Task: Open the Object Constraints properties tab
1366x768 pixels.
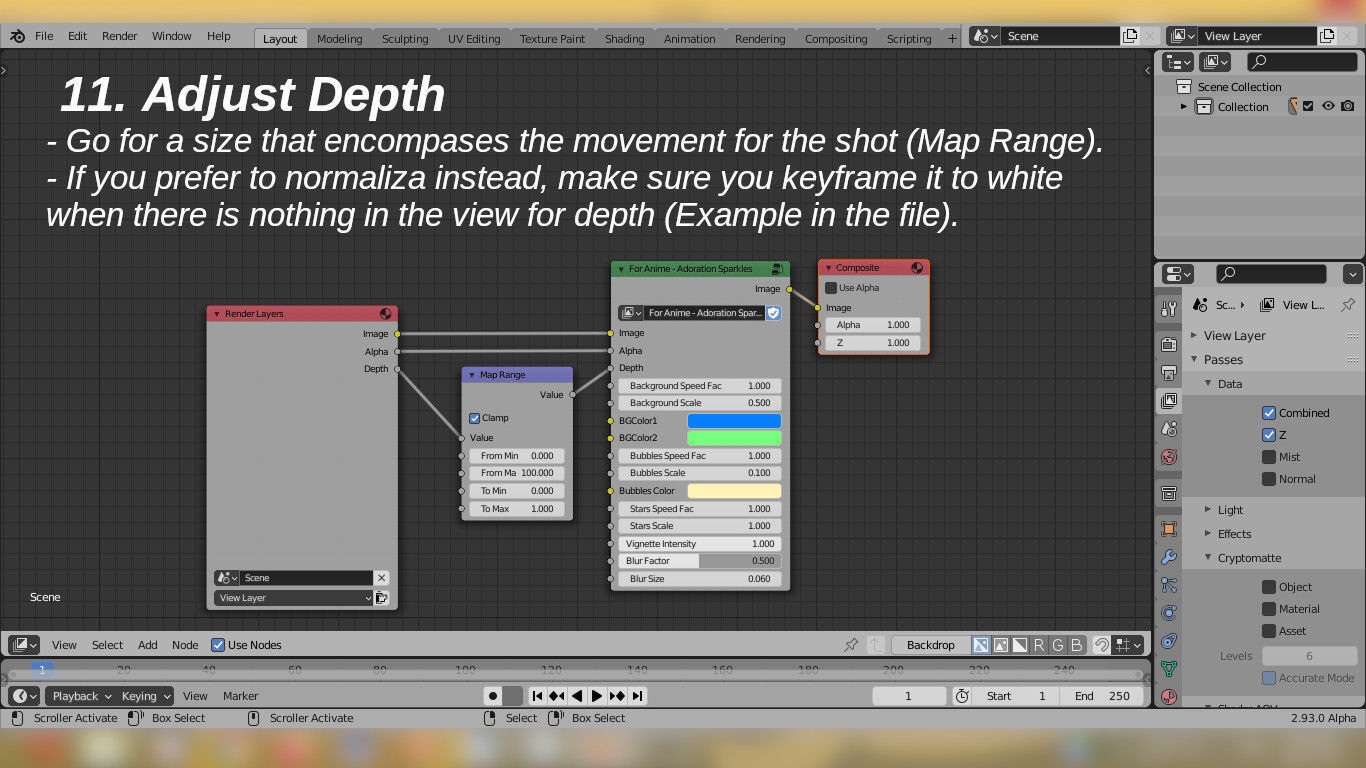Action: [x=1168, y=640]
